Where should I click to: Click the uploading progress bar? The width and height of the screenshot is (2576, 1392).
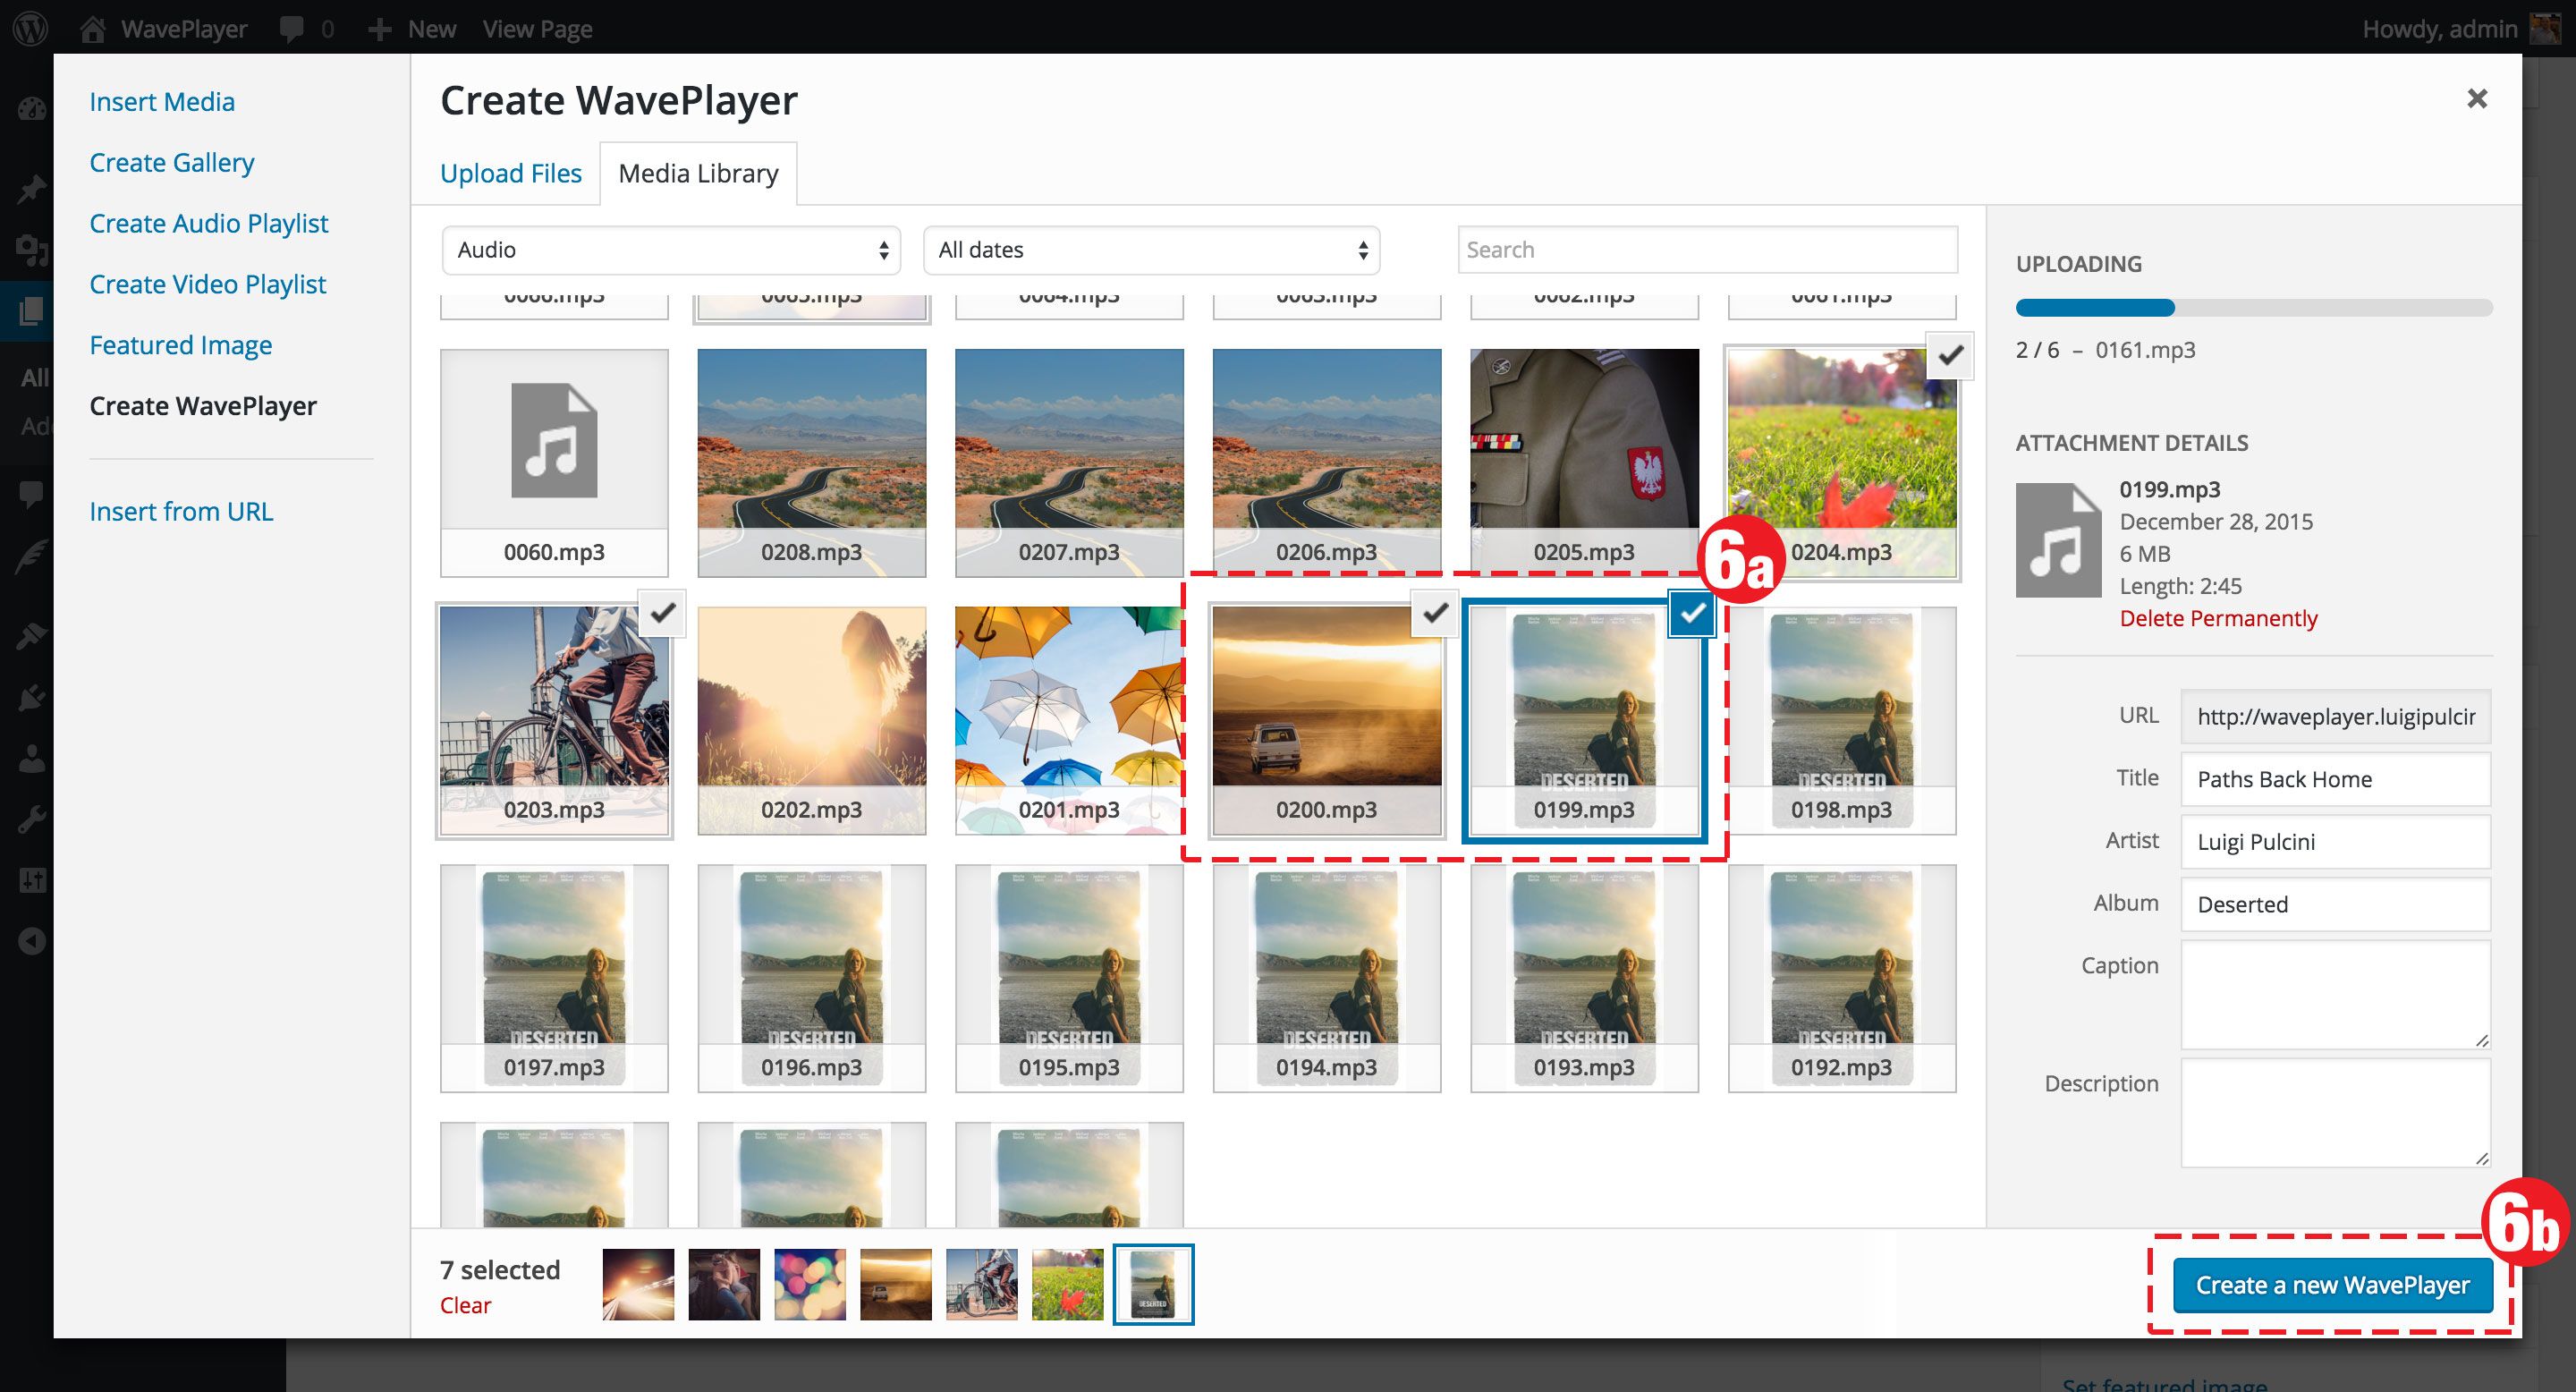(2253, 308)
